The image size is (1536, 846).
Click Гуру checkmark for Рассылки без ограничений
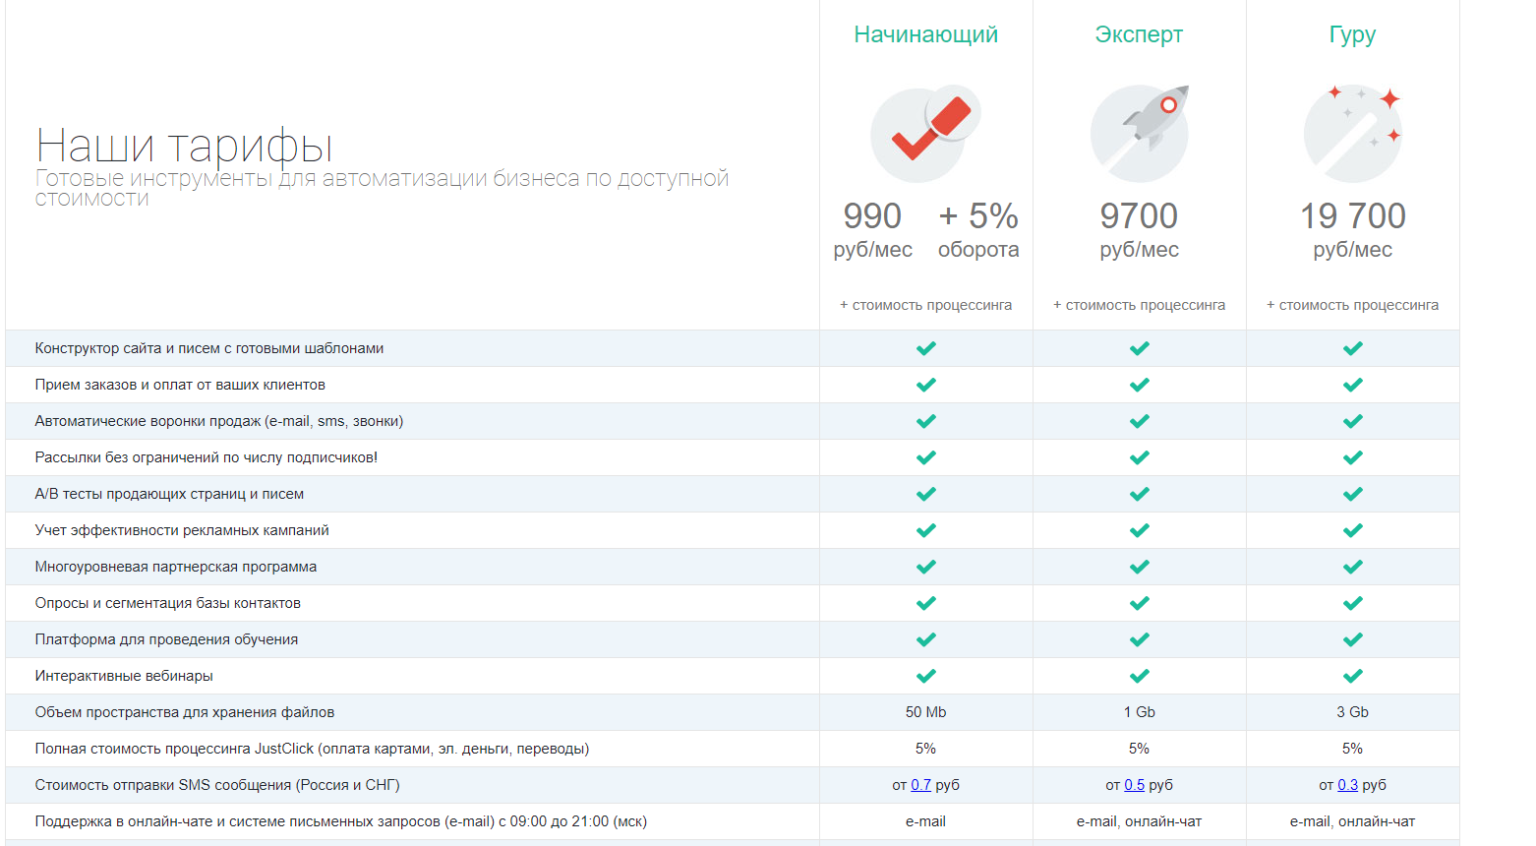pyautogui.click(x=1353, y=458)
